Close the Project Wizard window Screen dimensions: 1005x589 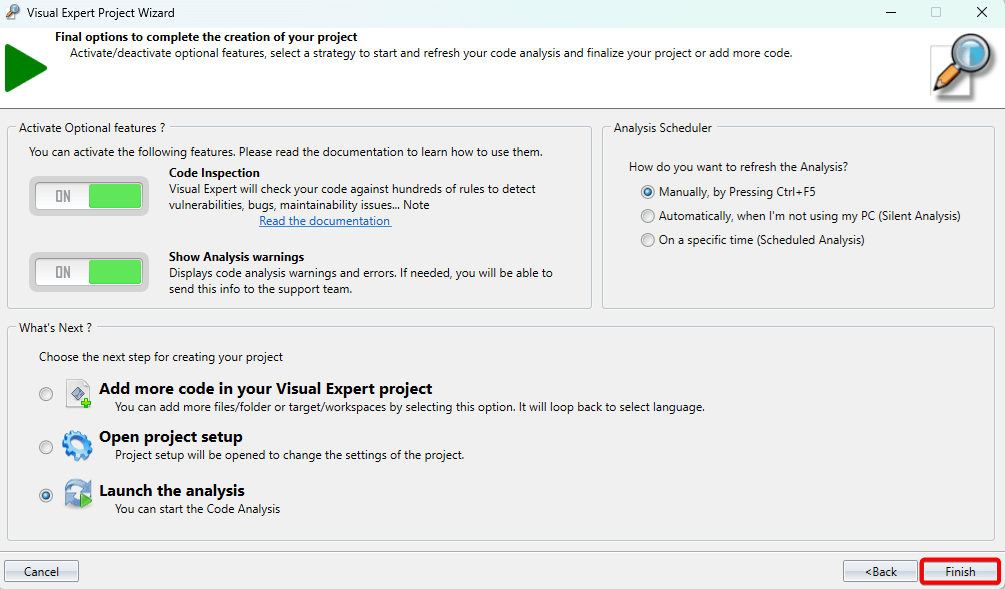[981, 13]
